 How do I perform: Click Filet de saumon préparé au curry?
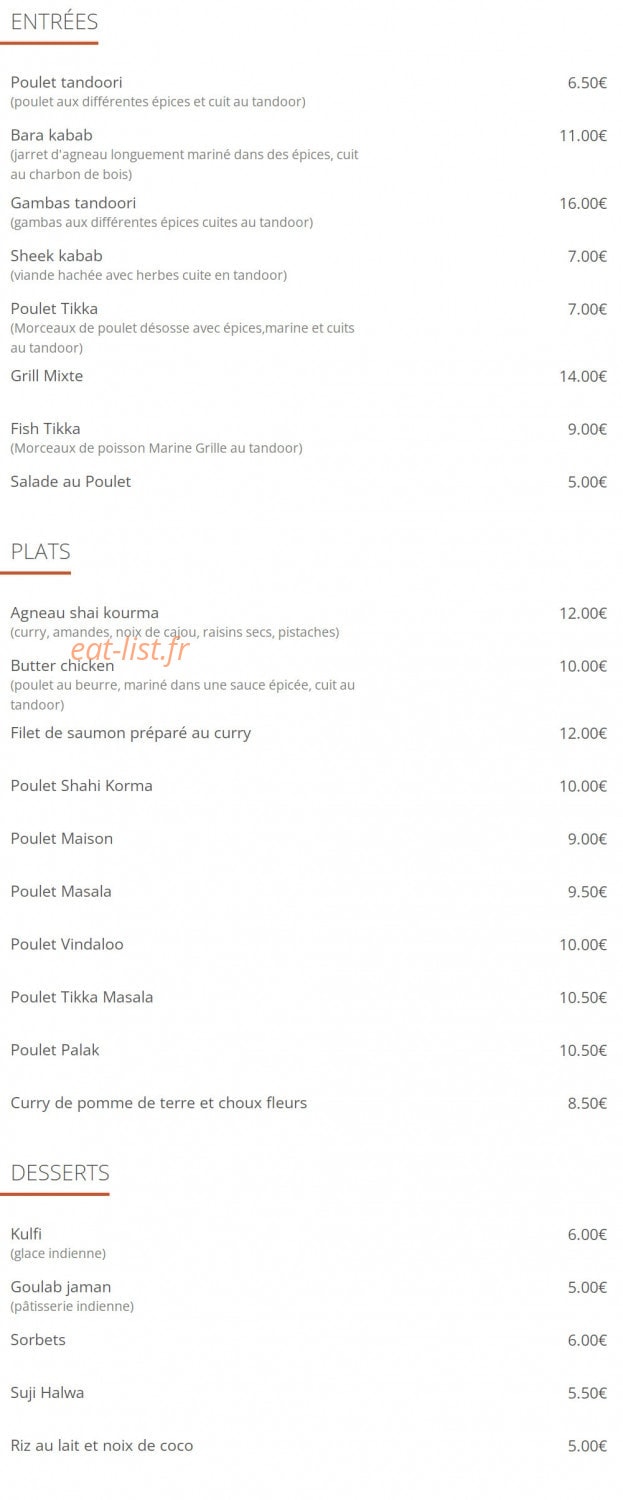click(131, 733)
